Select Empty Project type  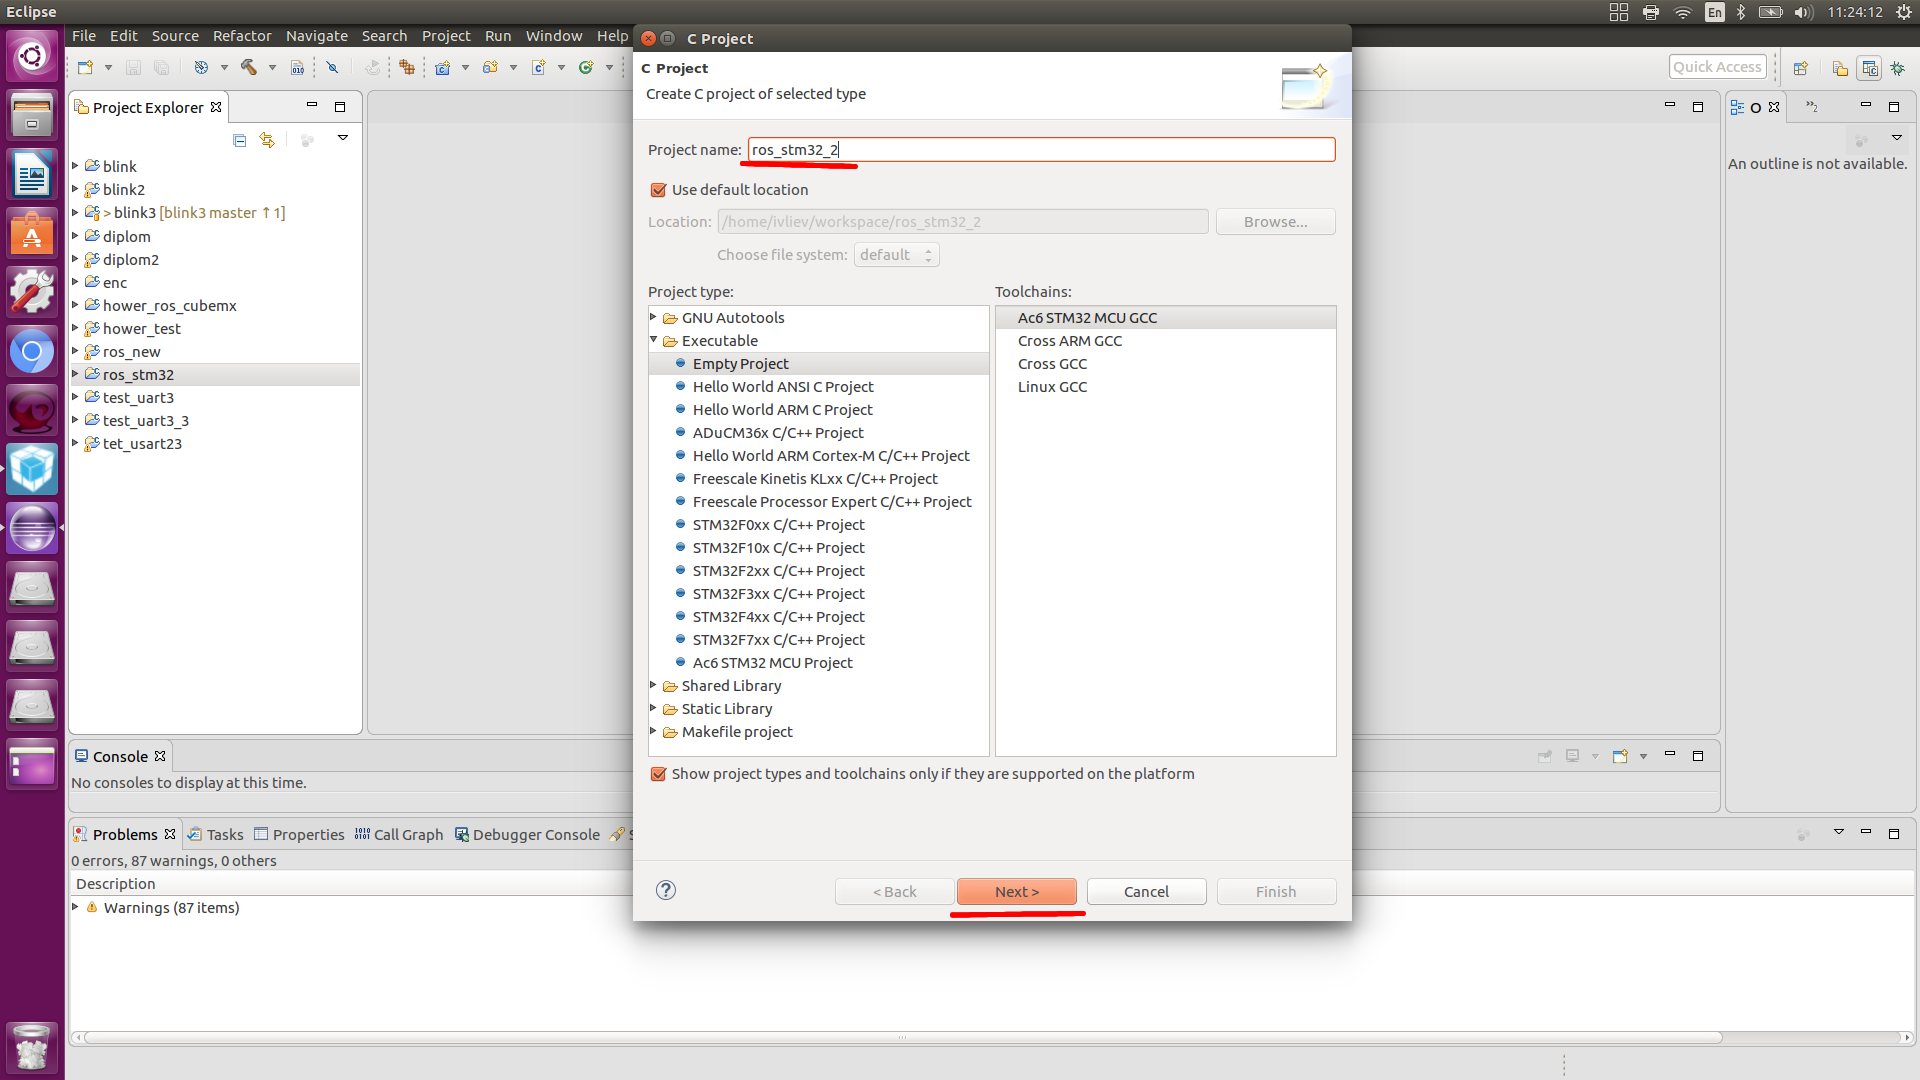coord(740,364)
